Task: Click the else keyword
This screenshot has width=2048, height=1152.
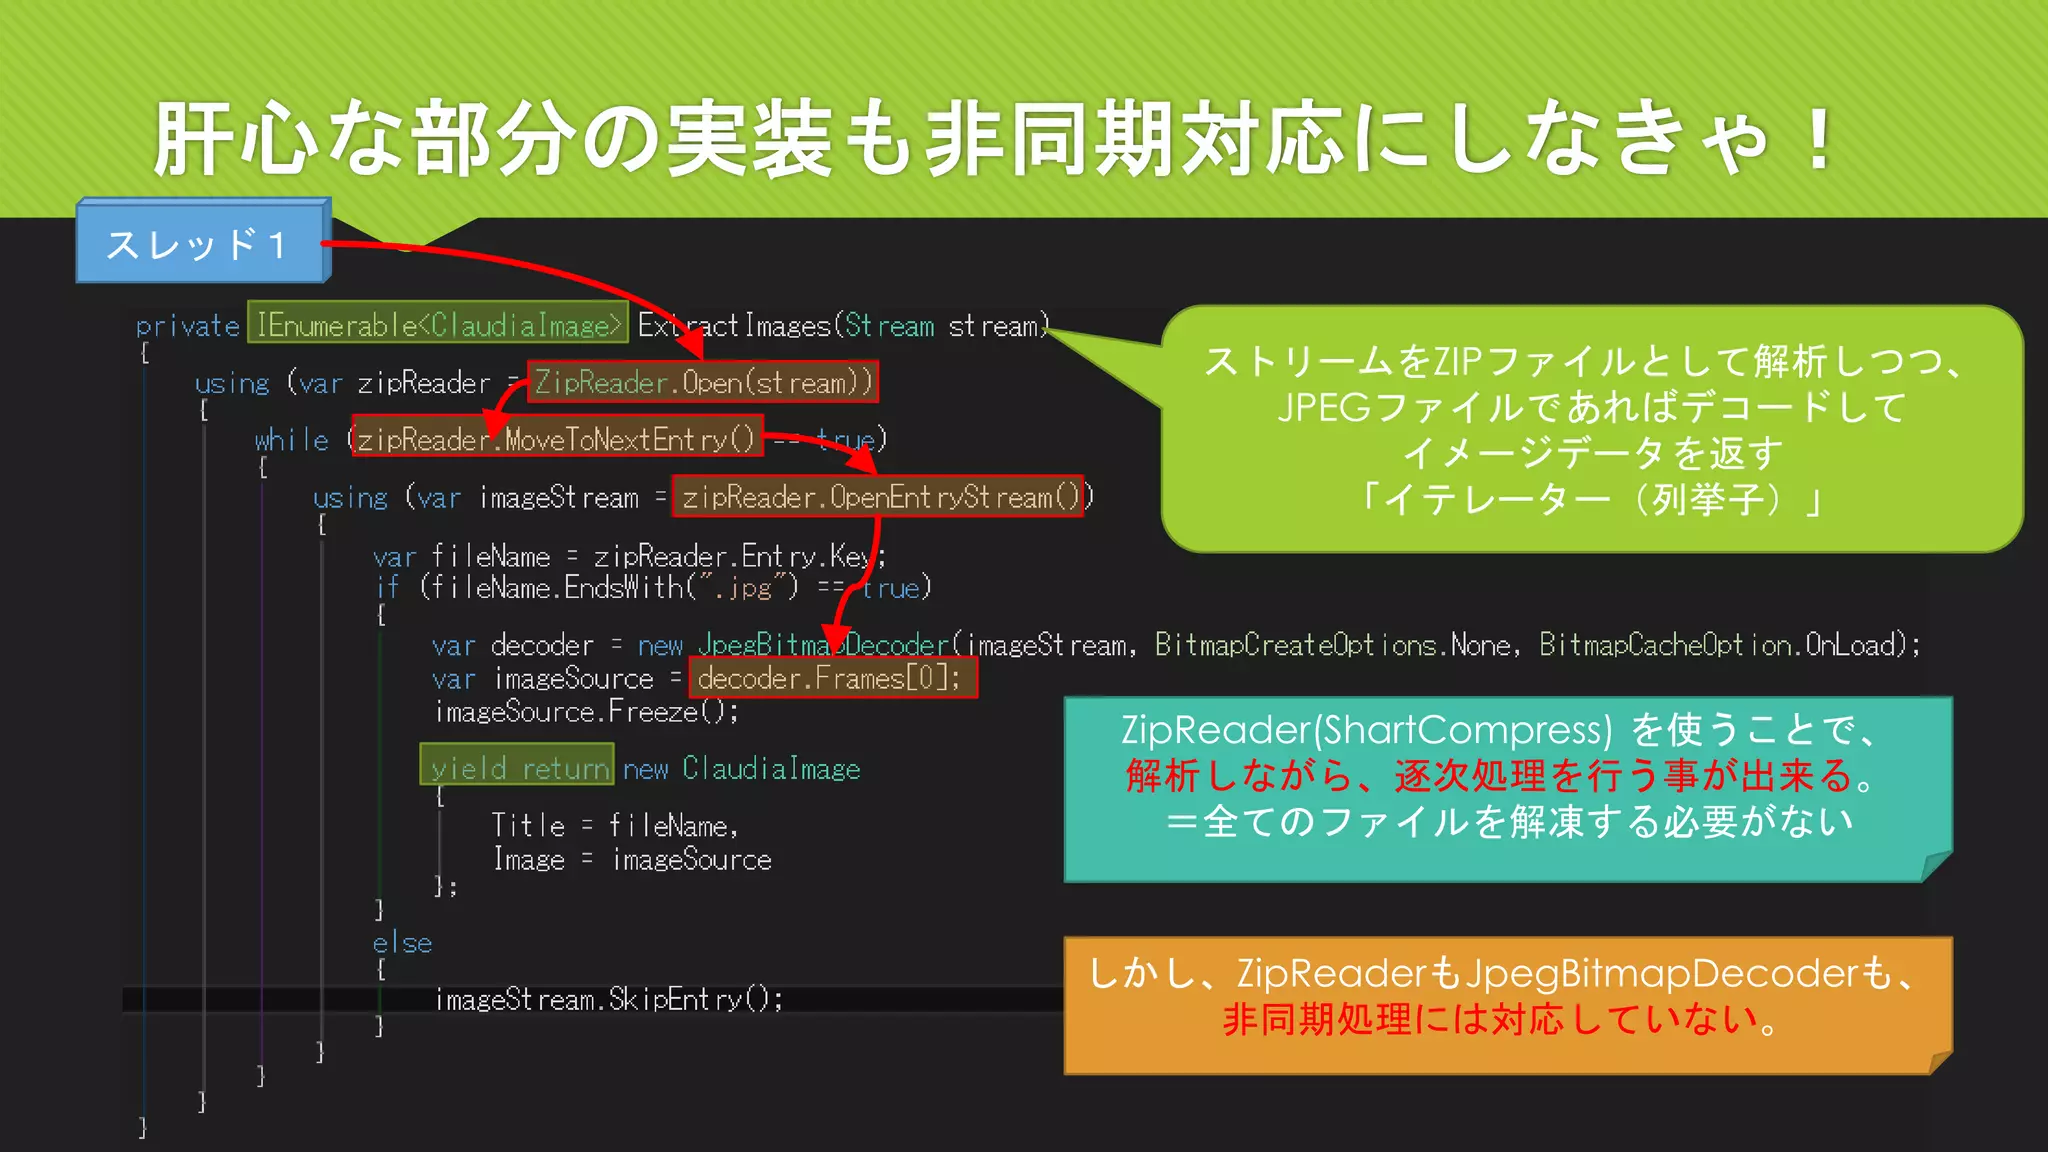Action: (x=402, y=943)
